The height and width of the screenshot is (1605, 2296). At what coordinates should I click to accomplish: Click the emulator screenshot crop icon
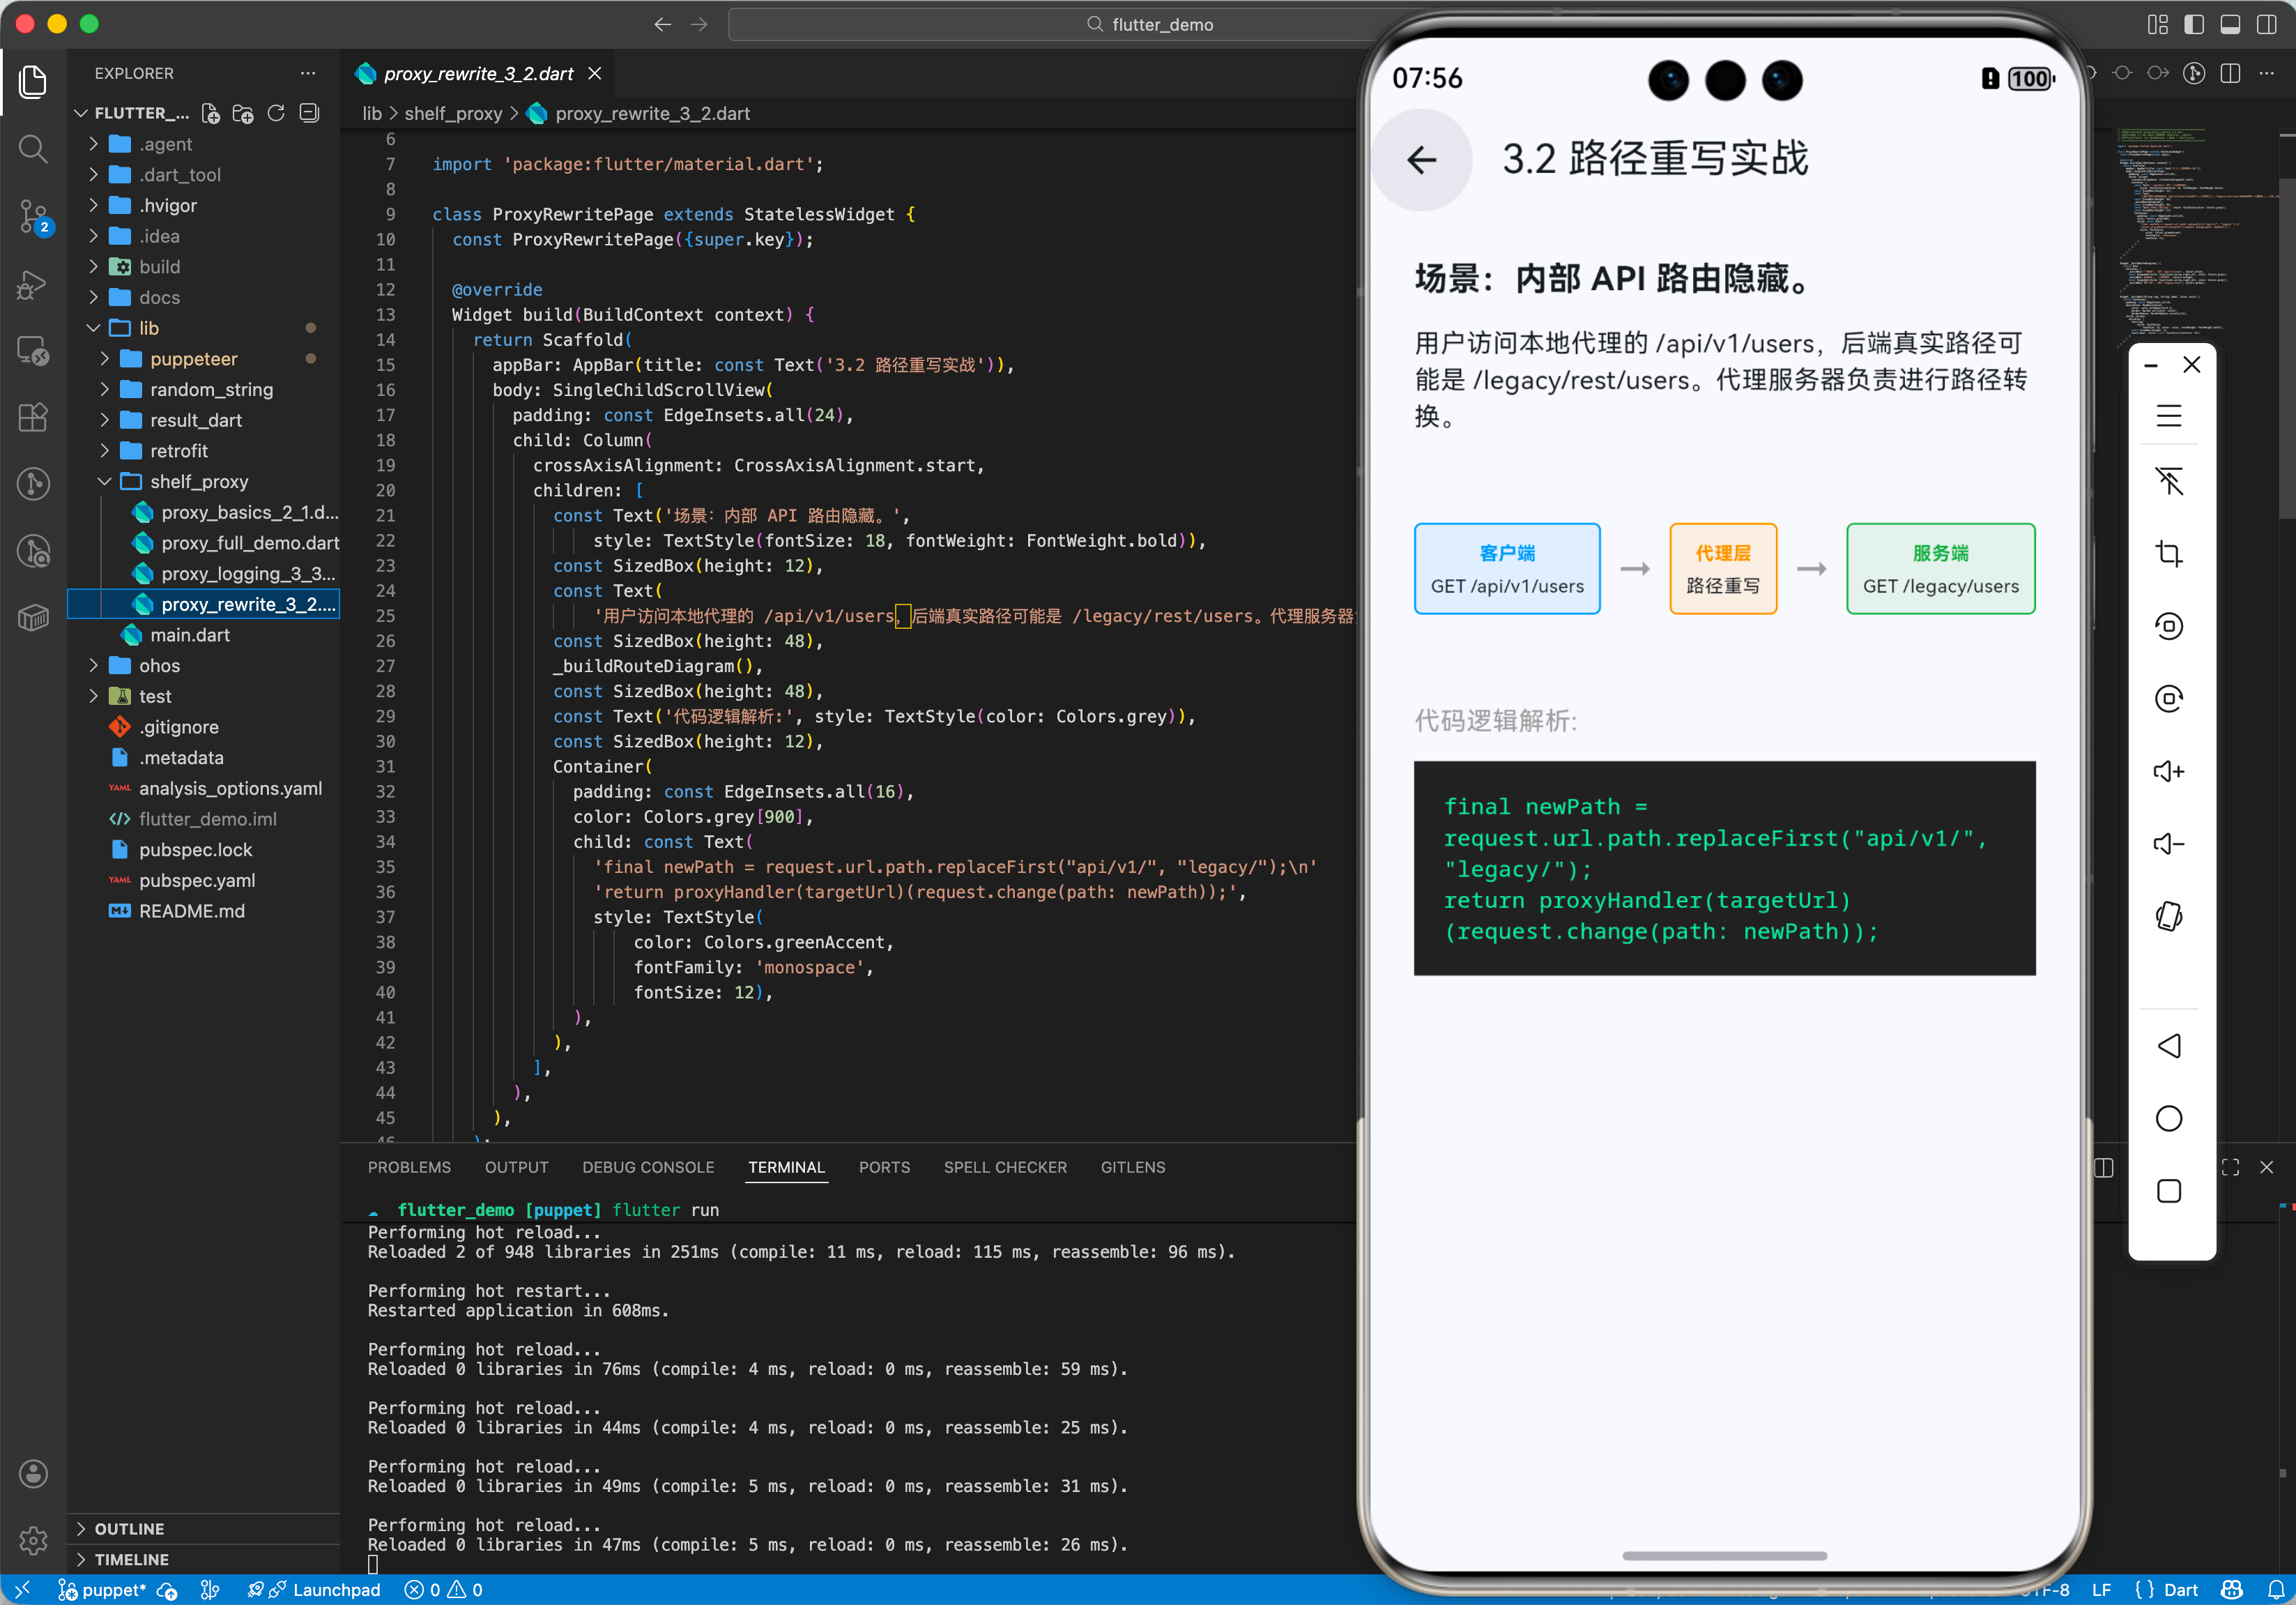tap(2168, 553)
